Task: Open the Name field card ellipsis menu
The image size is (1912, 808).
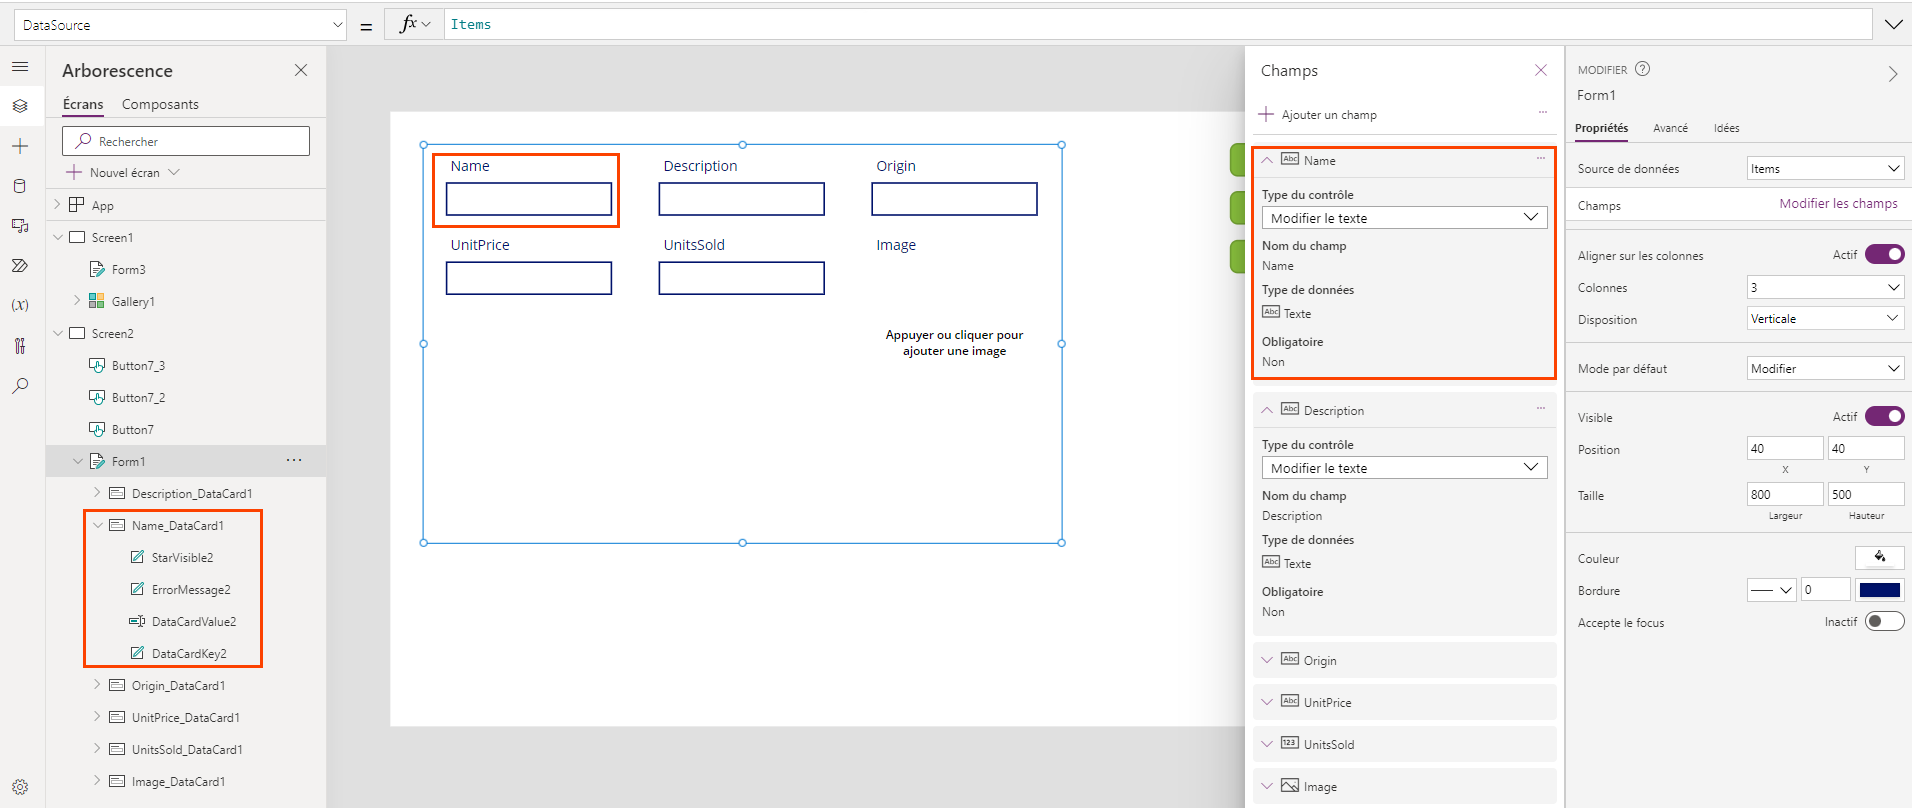Action: point(1541,158)
